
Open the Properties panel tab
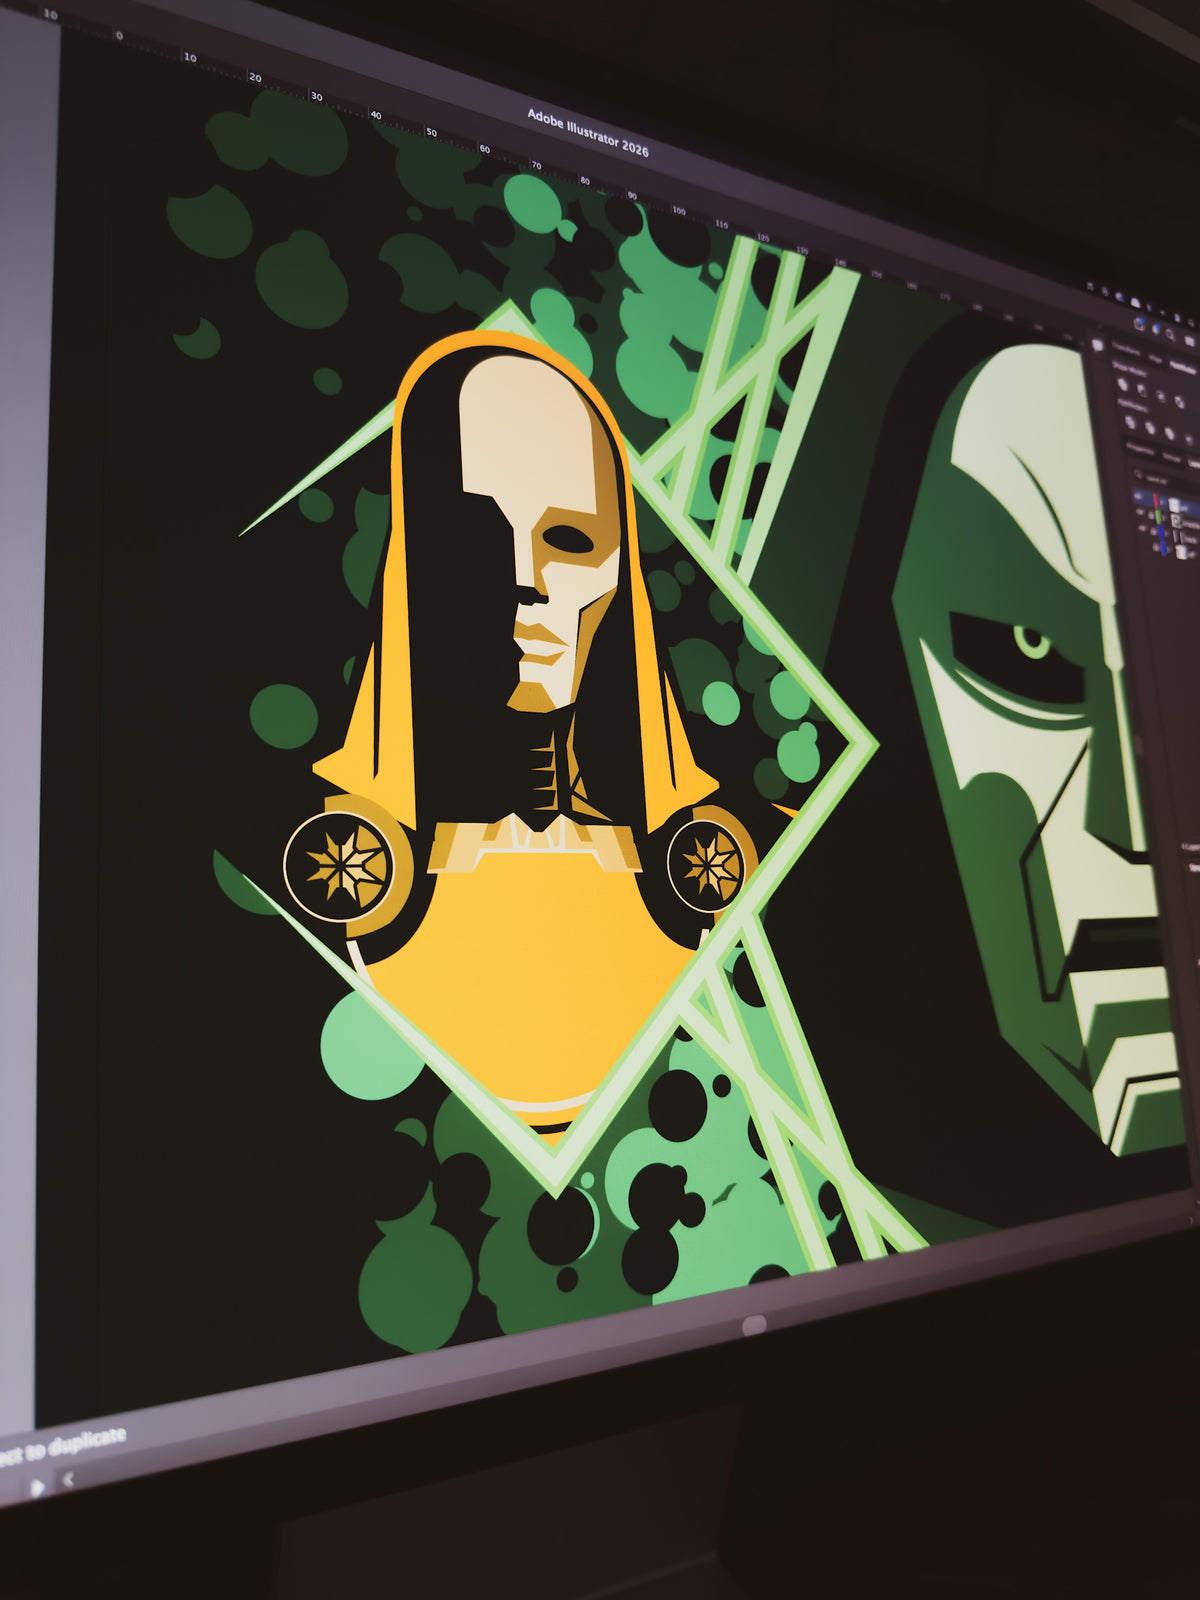[1140, 450]
